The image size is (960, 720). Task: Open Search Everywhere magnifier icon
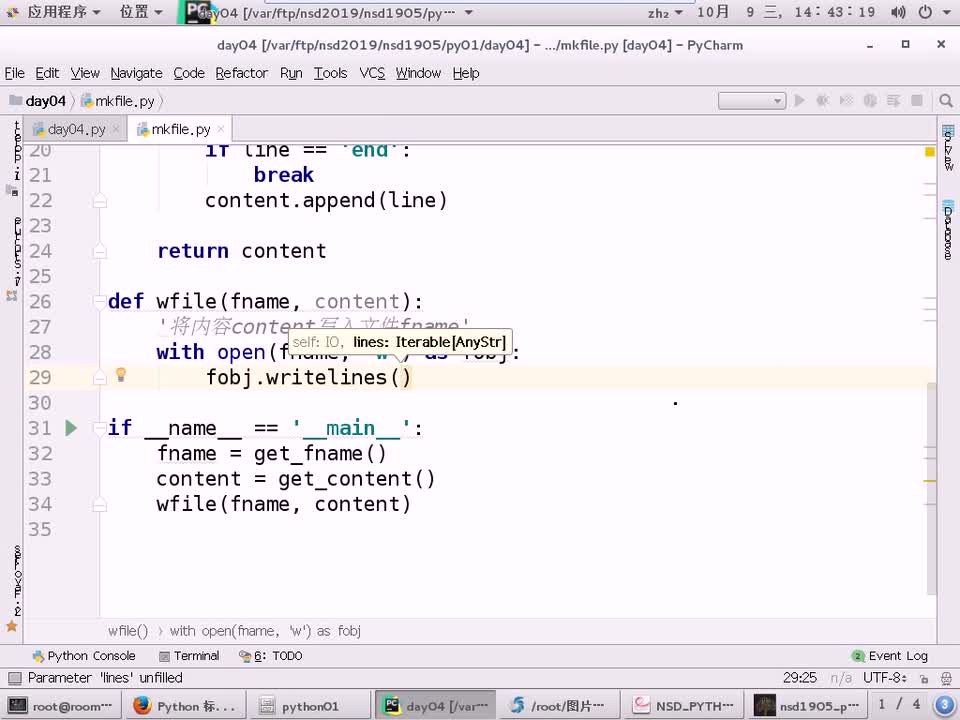pos(946,100)
